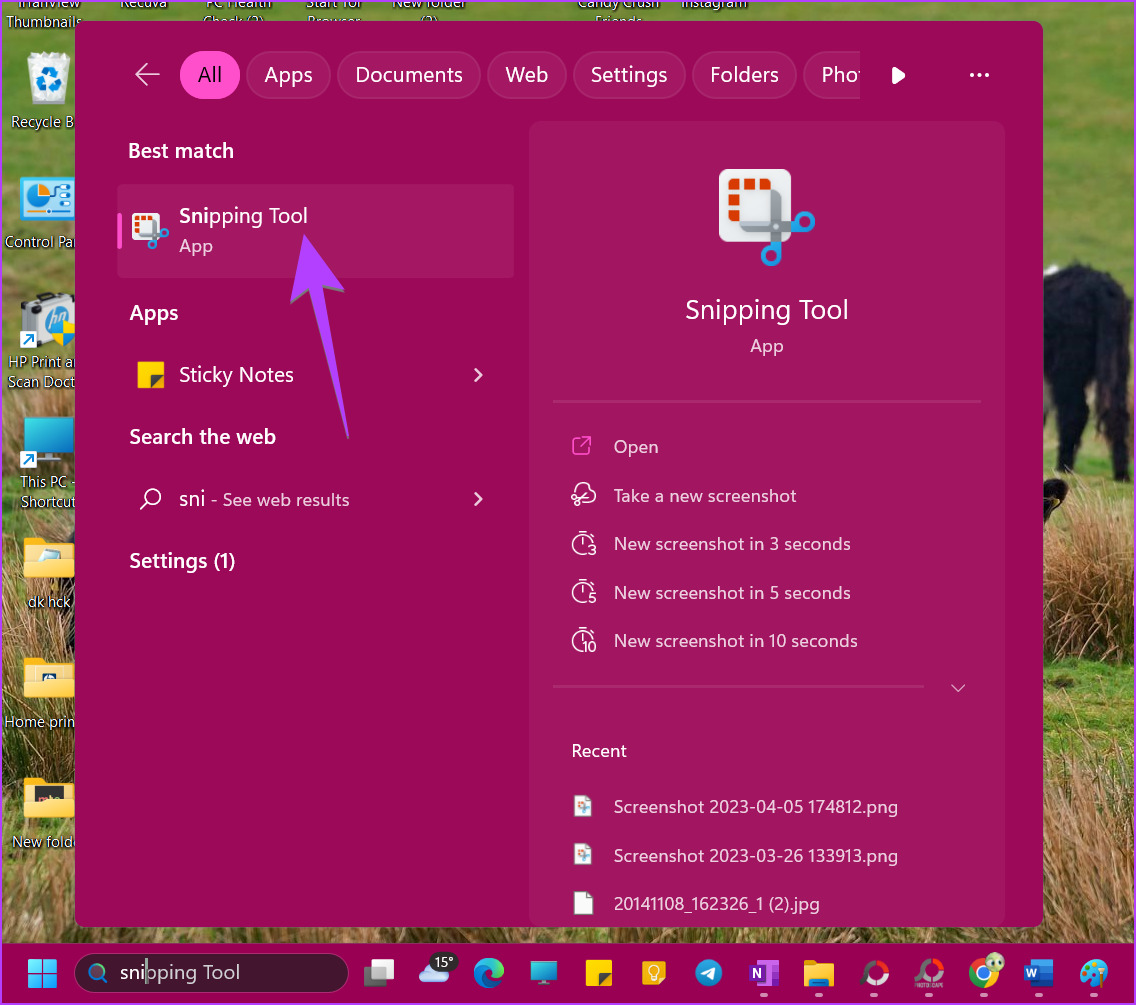
Task: Select the All filter tab
Action: tap(209, 75)
